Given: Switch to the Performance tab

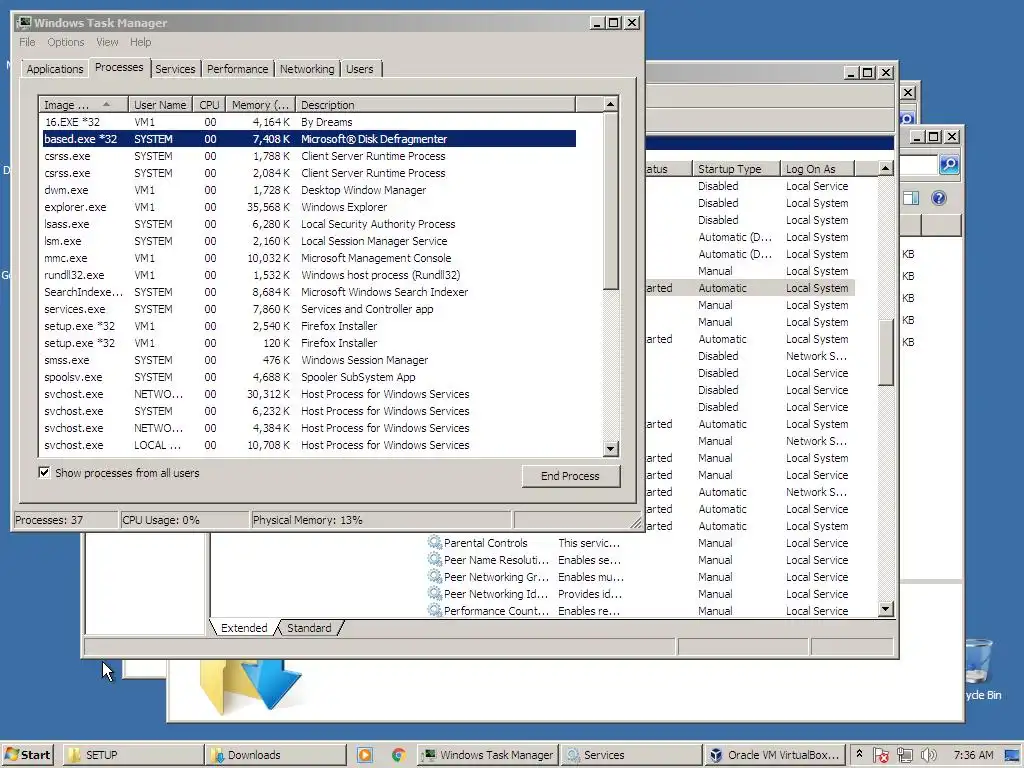Looking at the screenshot, I should point(237,69).
